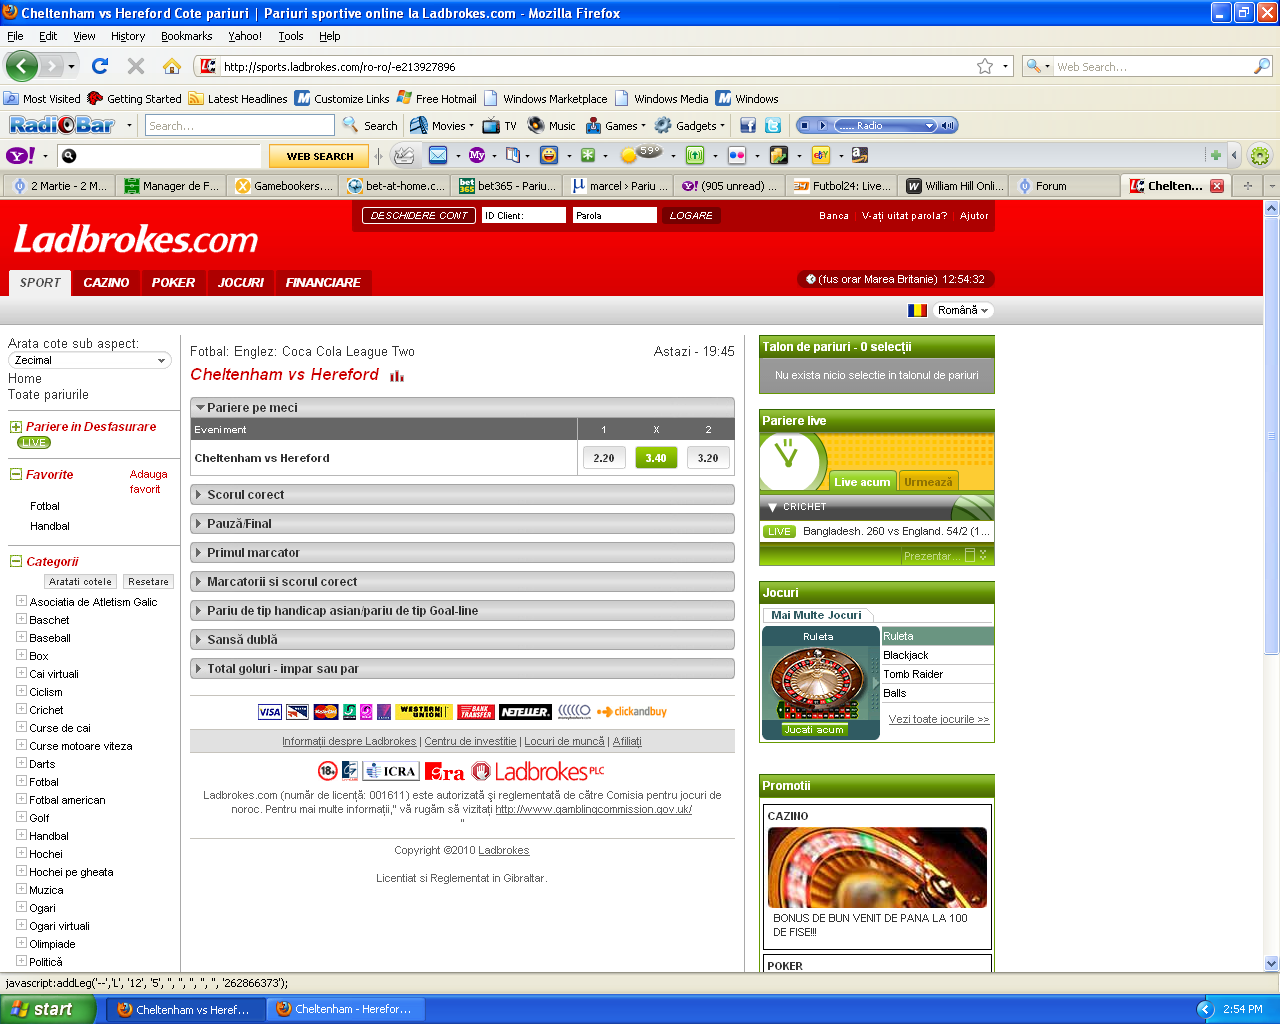Open Cheltenham - Hereford taskbar window
The image size is (1280, 1024).
pos(346,1009)
